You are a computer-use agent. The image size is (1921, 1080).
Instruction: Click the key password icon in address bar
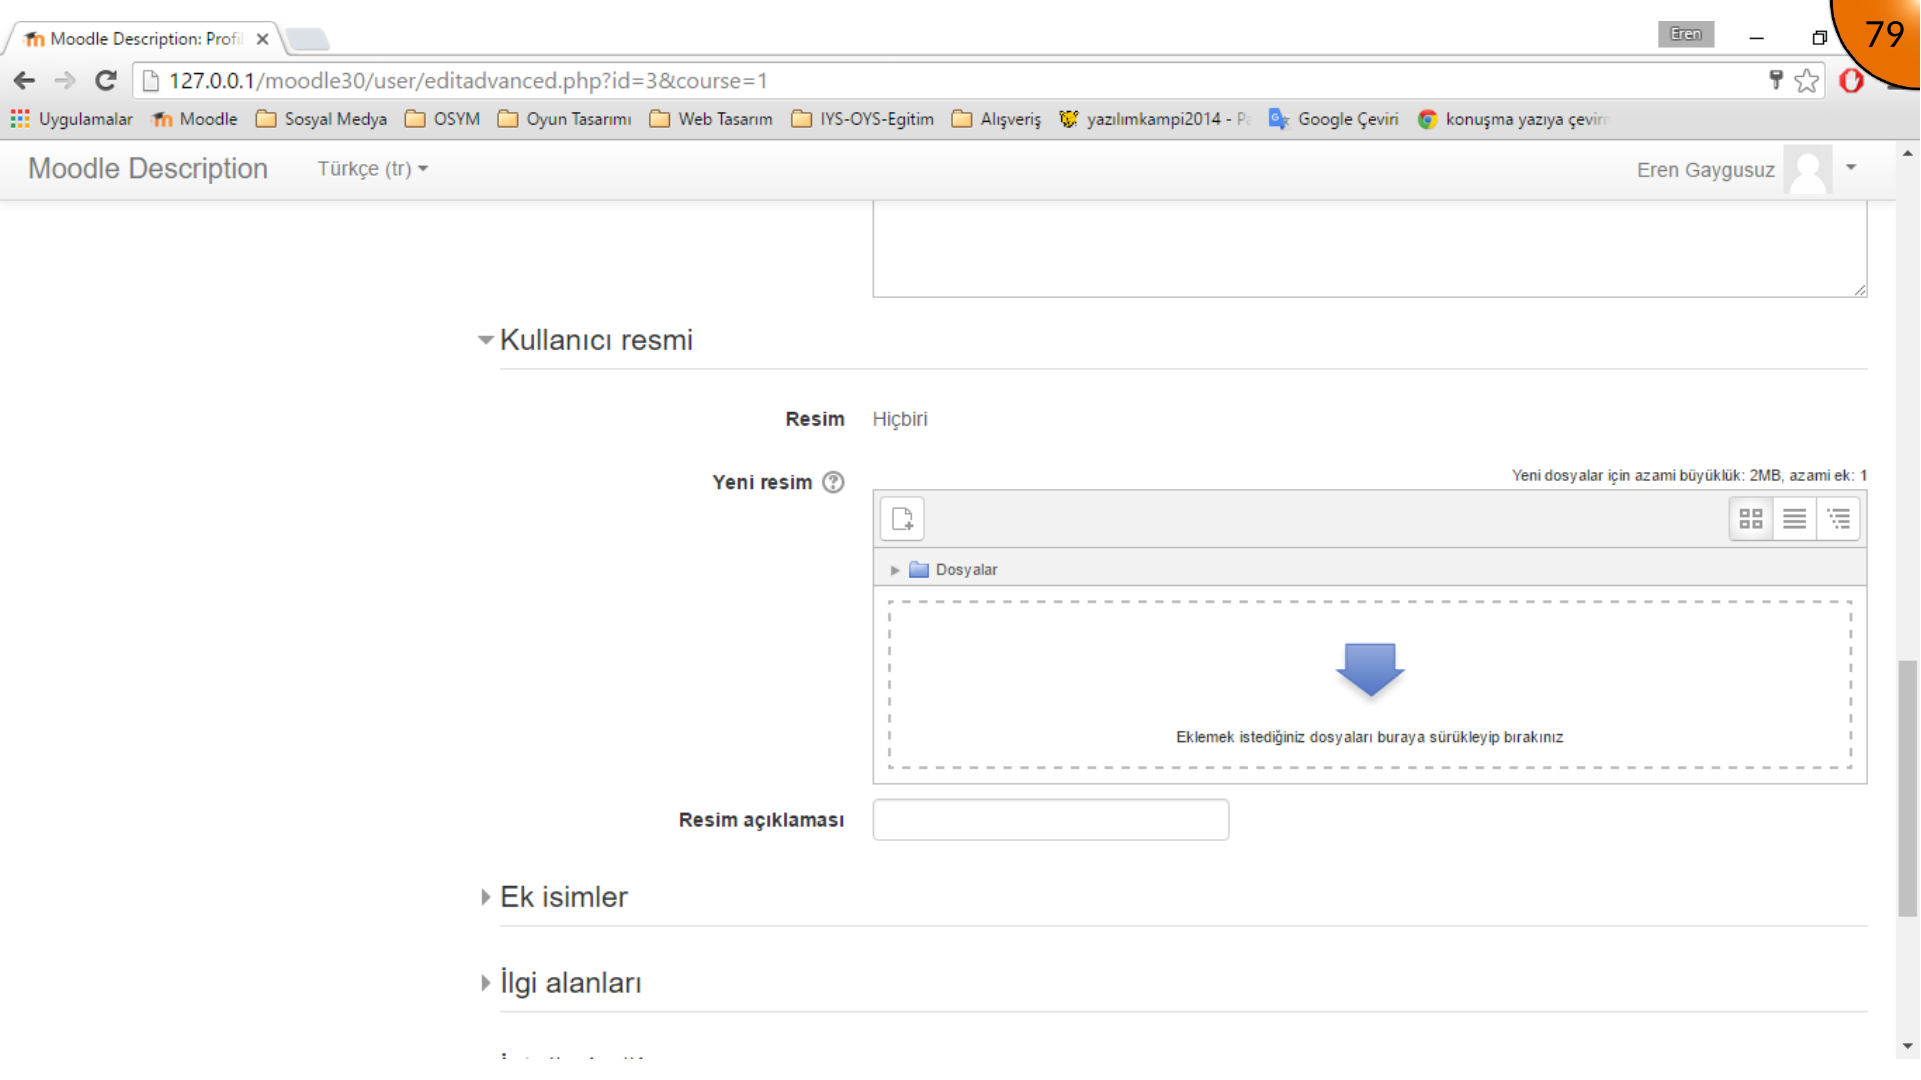(1776, 80)
